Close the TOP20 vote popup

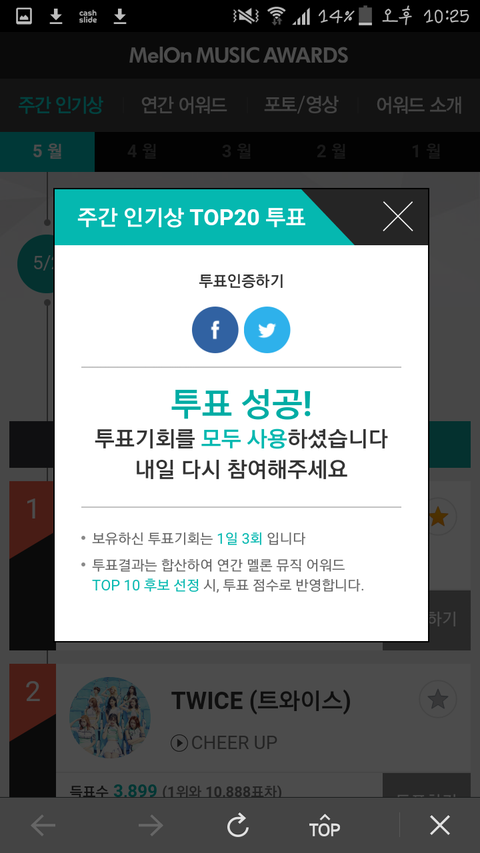398,217
